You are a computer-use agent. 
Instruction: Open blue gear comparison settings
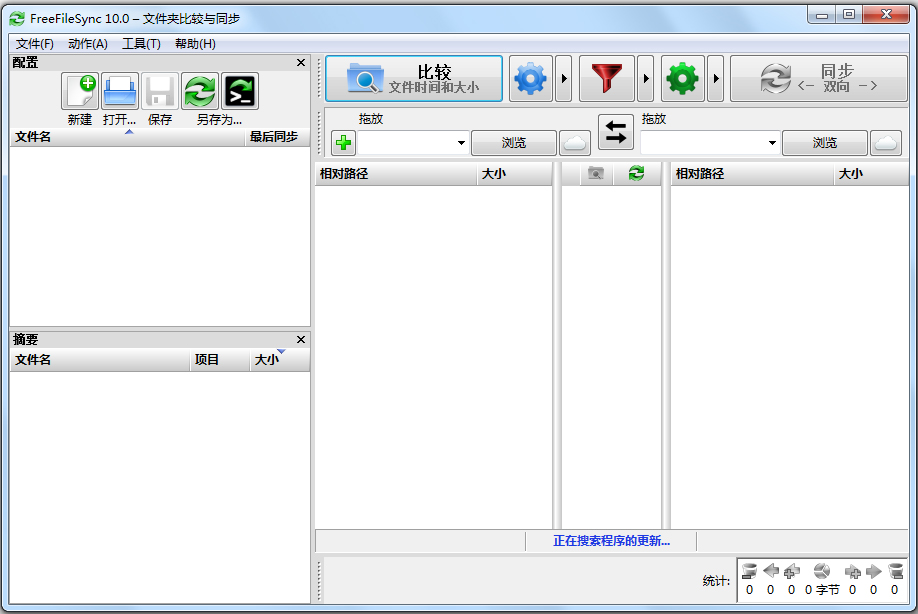pos(530,78)
